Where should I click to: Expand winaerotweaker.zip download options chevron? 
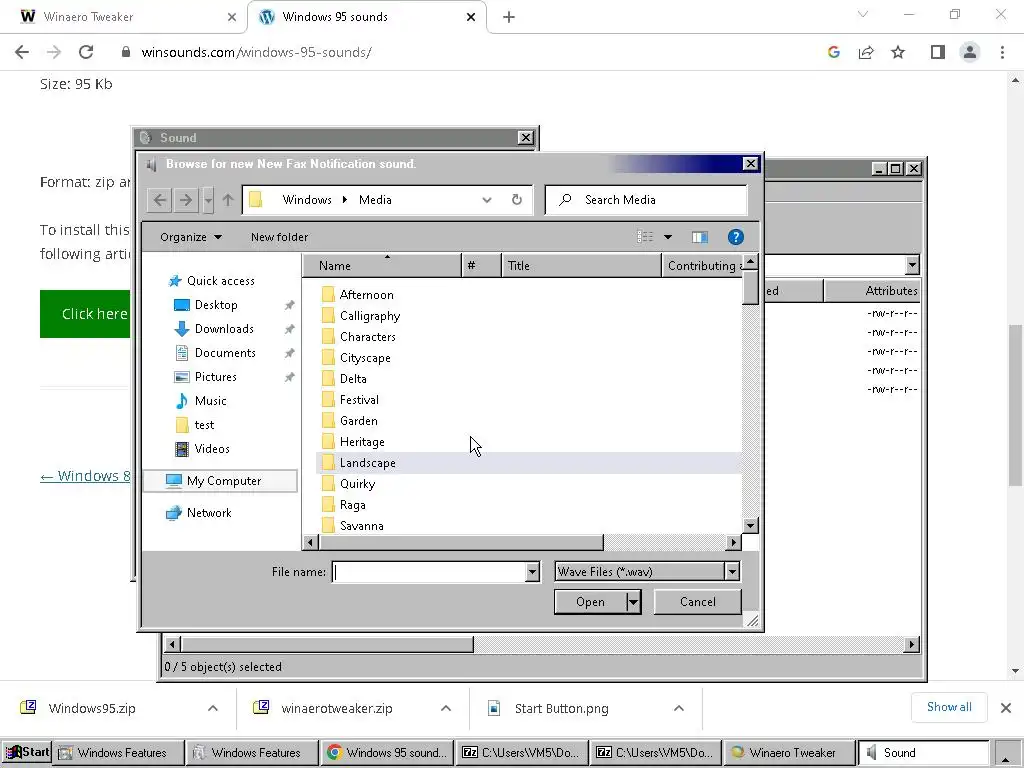point(445,709)
